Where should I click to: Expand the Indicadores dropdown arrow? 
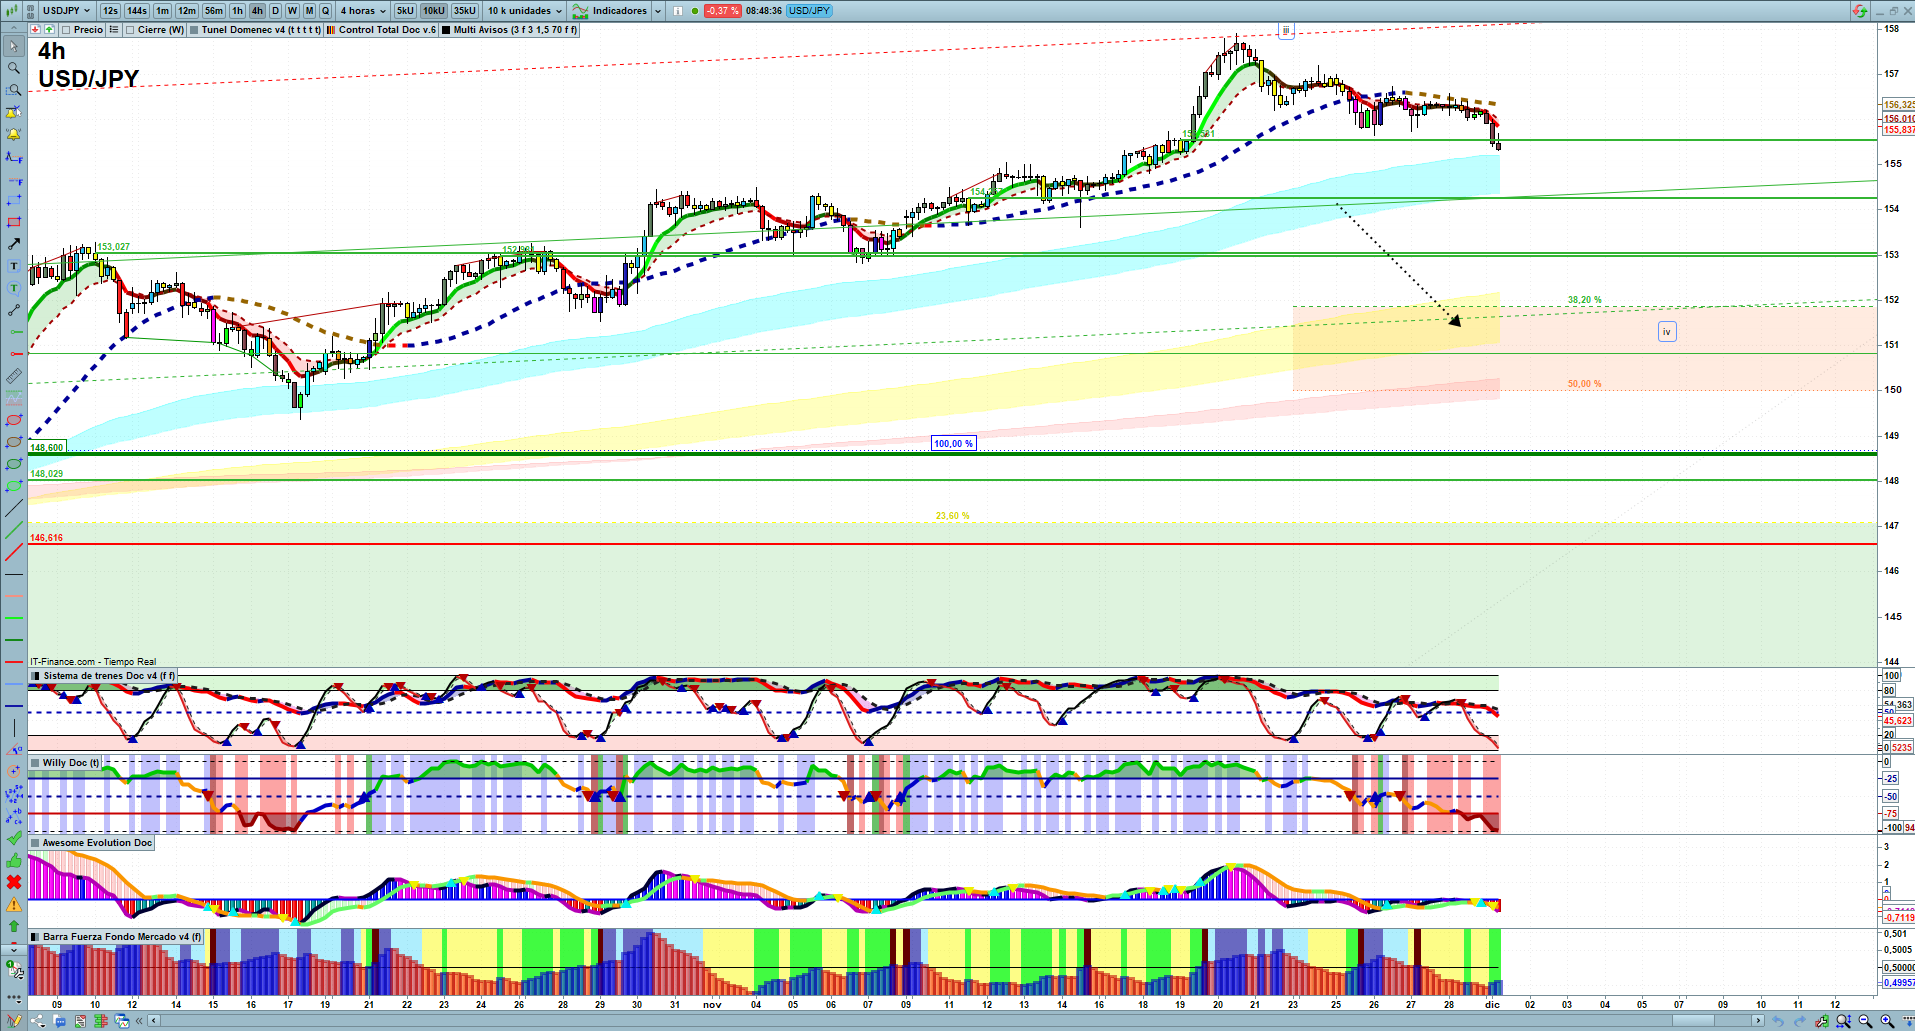658,11
